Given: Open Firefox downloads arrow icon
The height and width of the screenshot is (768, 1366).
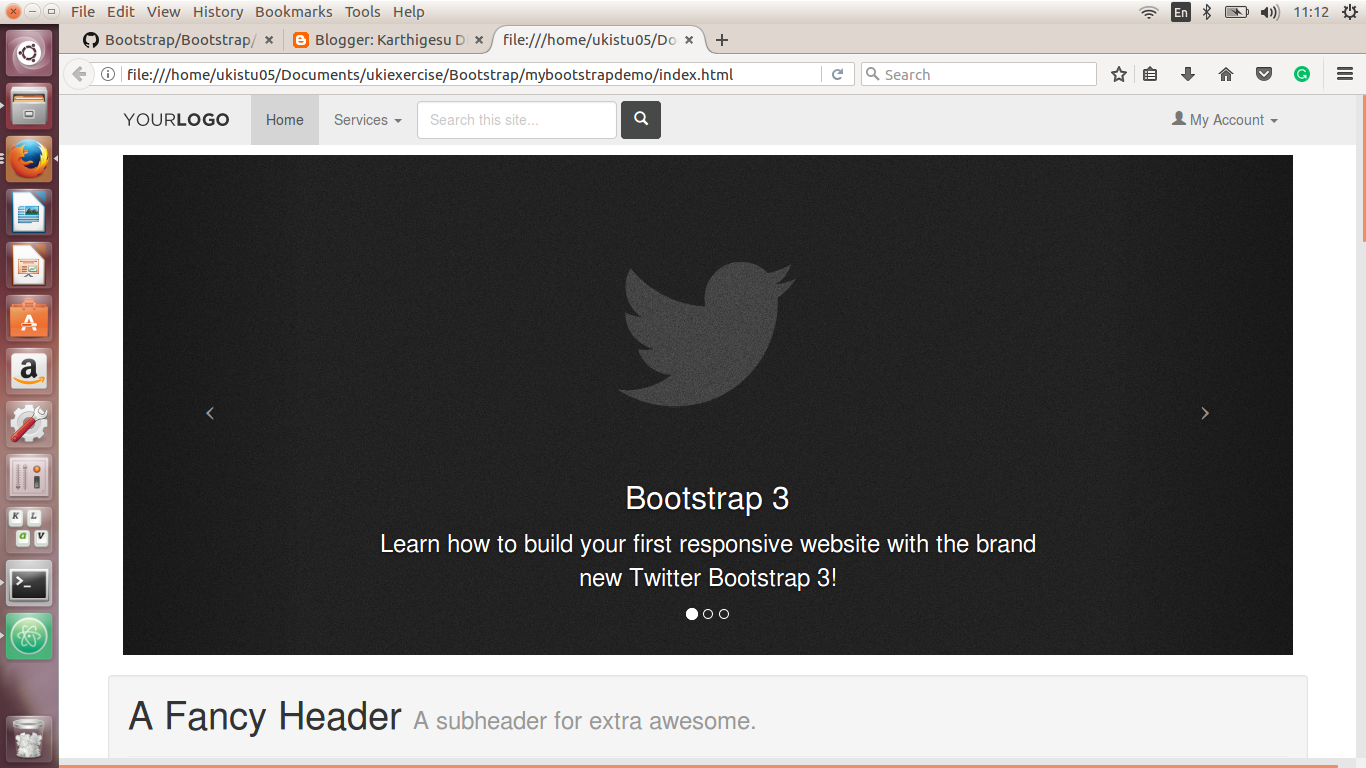Looking at the screenshot, I should coord(1188,74).
